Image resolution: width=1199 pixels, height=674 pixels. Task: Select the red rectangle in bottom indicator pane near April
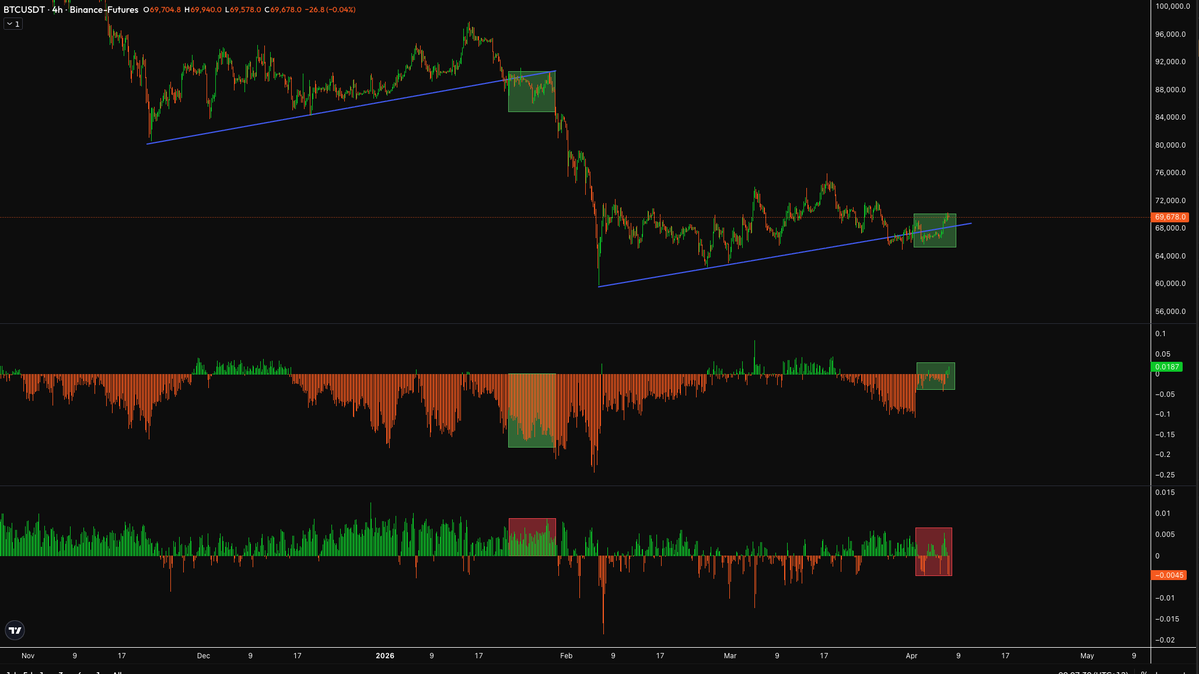click(934, 552)
